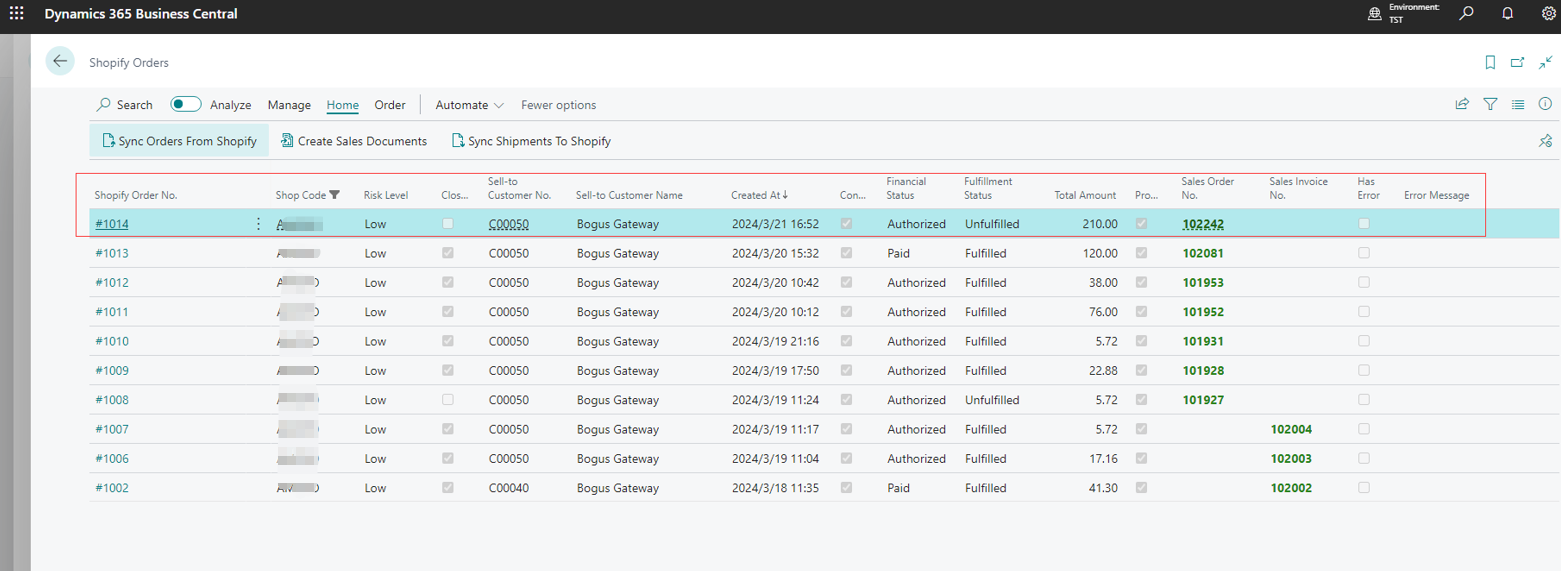This screenshot has height=571, width=1561.
Task: Open customer C00050 in #1014 row
Action: click(508, 224)
